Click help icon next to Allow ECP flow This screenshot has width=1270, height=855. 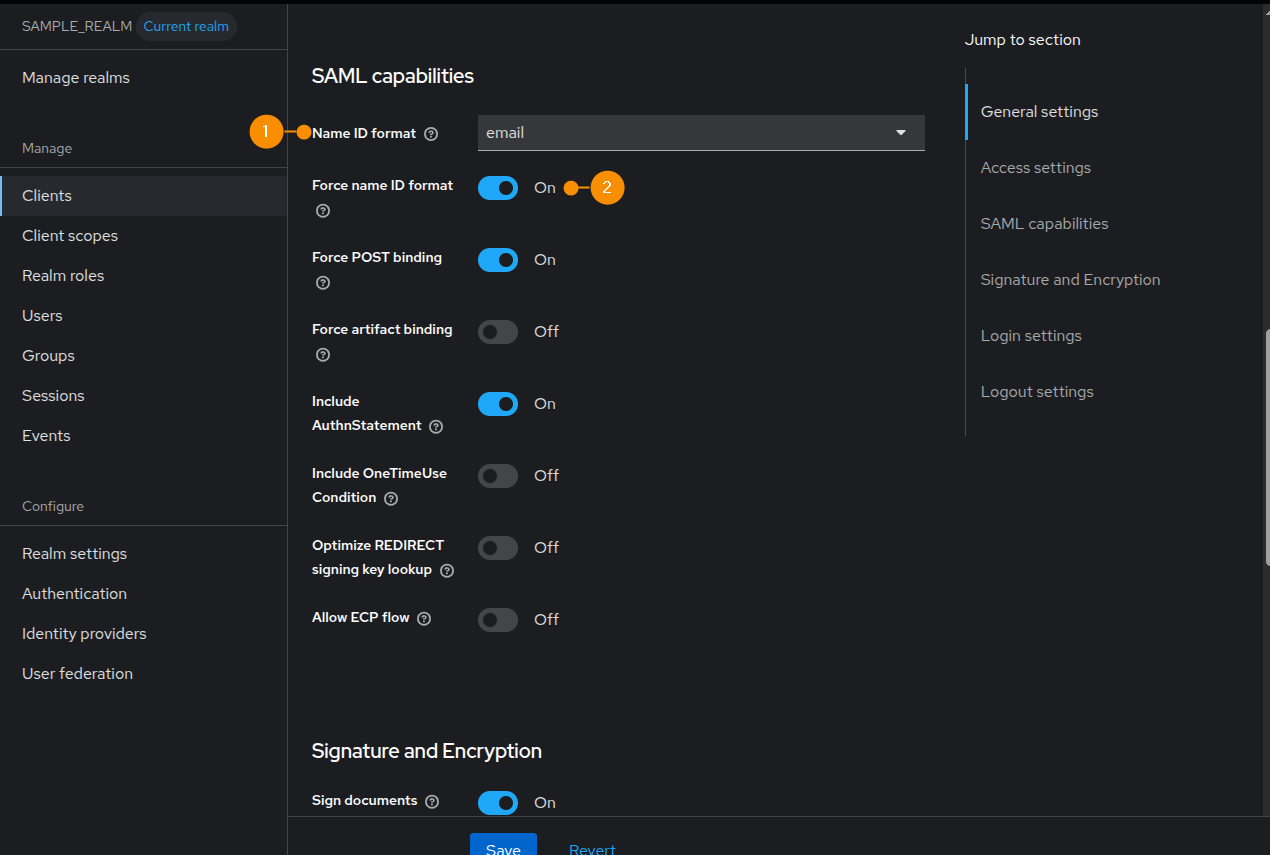[424, 619]
